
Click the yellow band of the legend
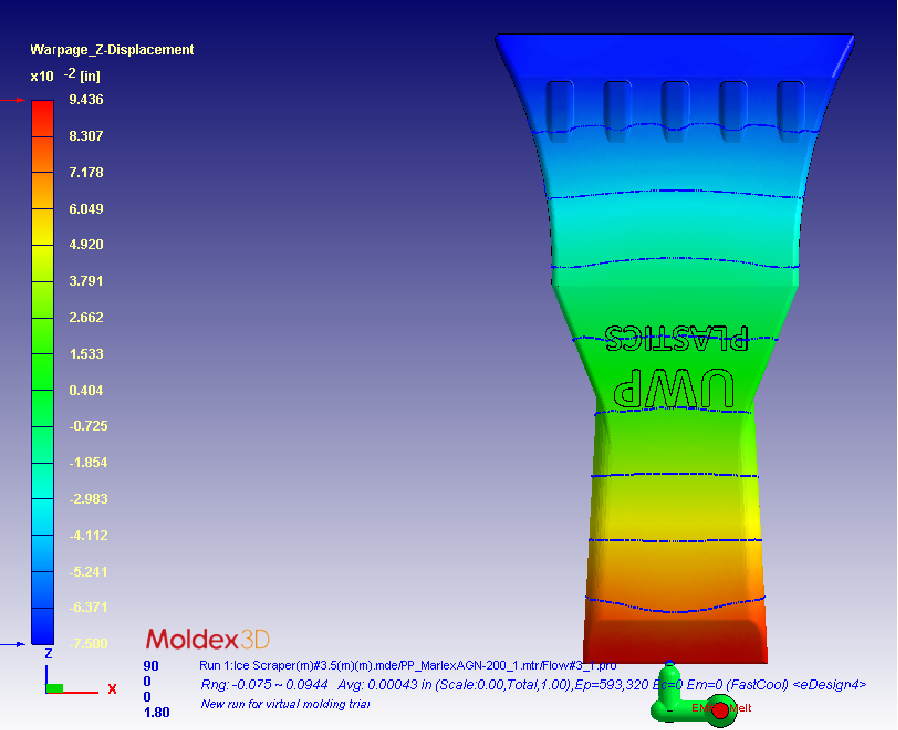(42, 227)
